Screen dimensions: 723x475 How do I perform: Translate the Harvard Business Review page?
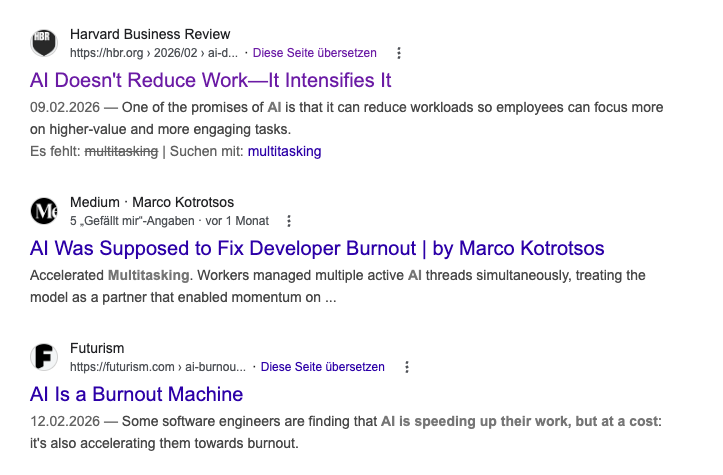[x=314, y=53]
